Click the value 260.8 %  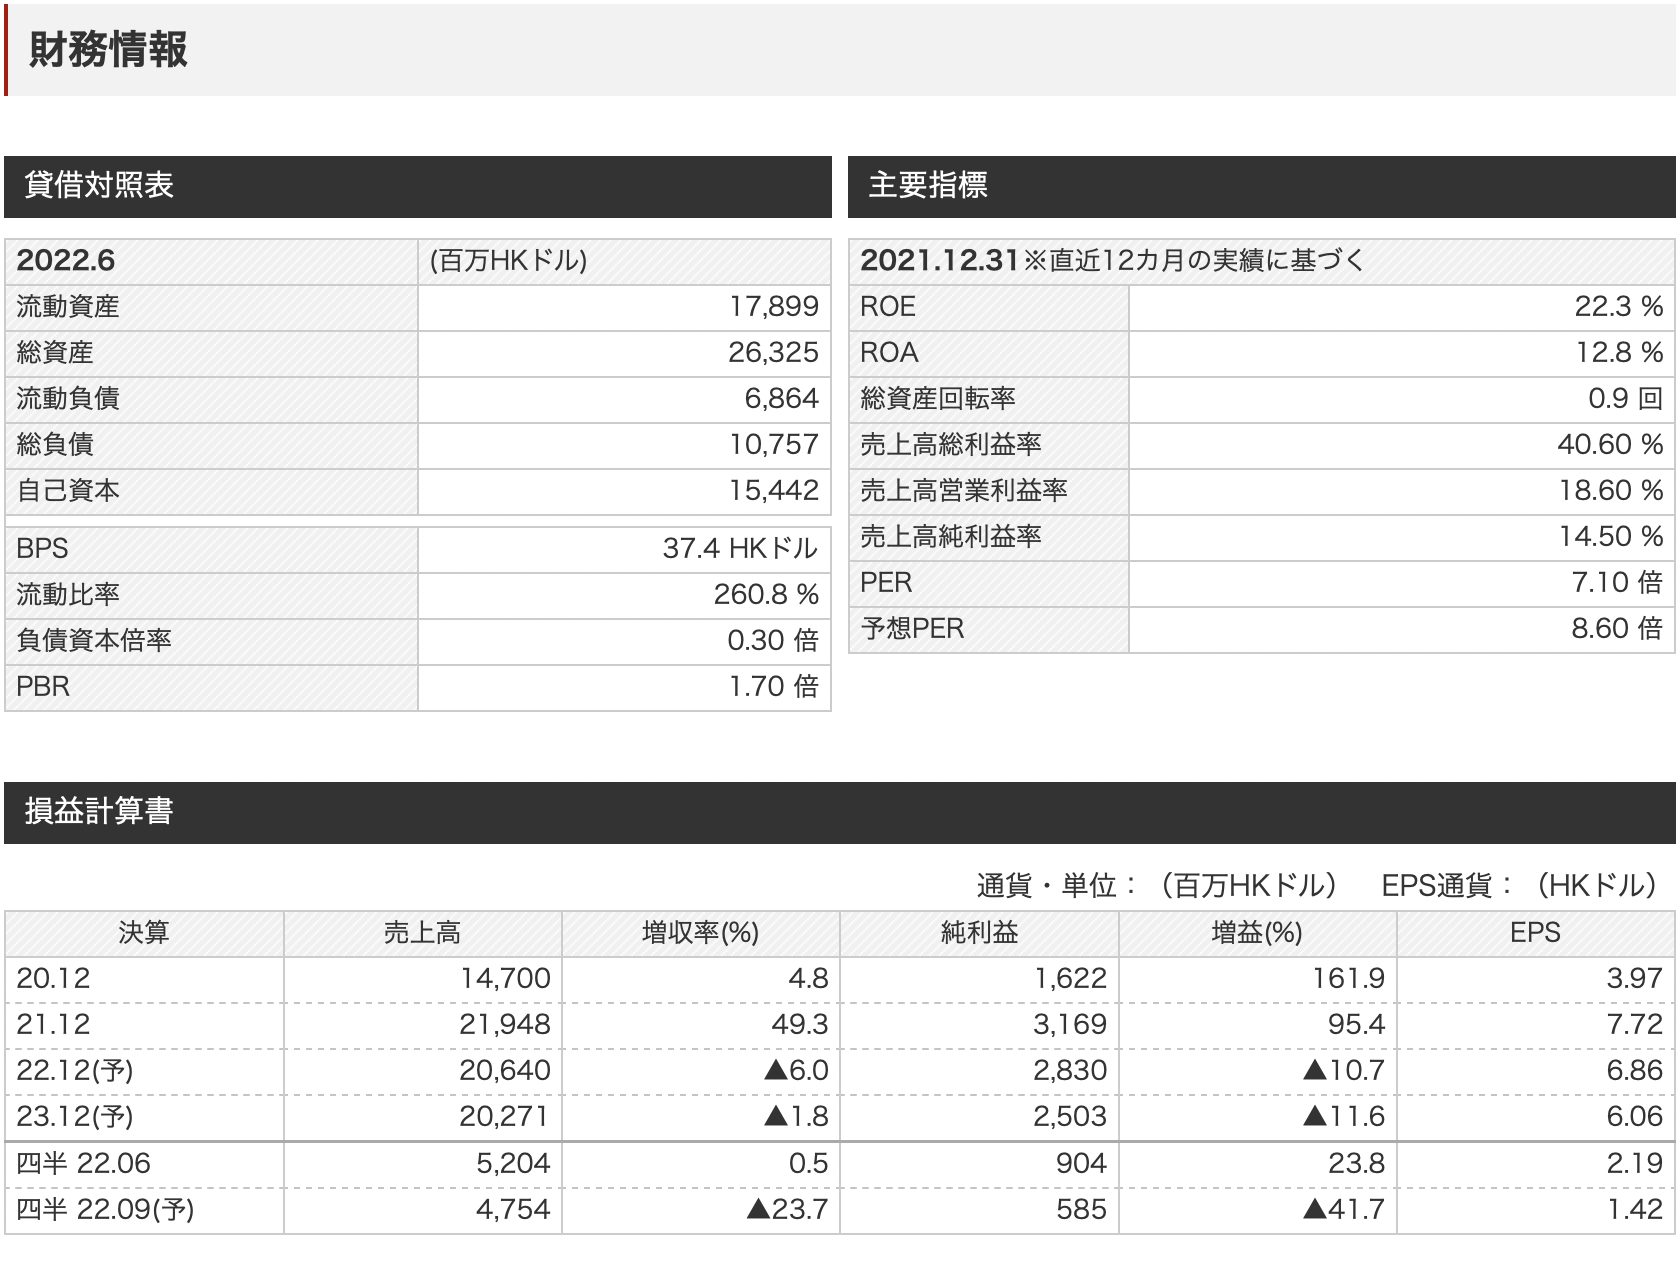(767, 595)
